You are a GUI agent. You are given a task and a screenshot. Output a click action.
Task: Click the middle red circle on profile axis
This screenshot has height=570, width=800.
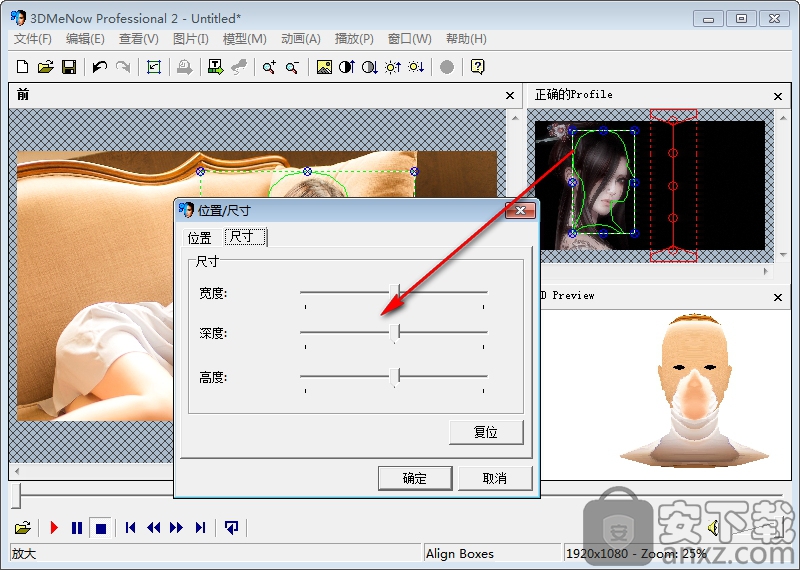[x=673, y=186]
